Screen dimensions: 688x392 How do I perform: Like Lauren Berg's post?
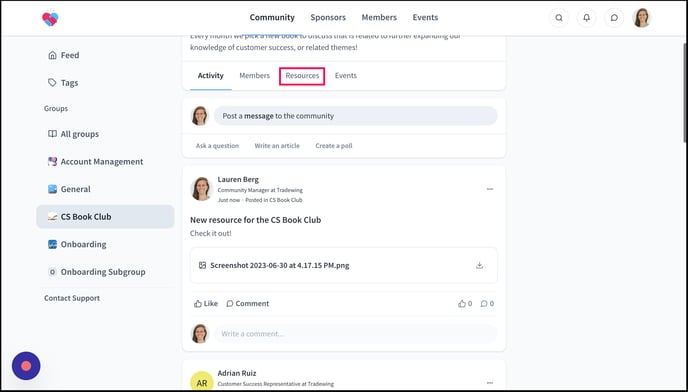point(206,303)
